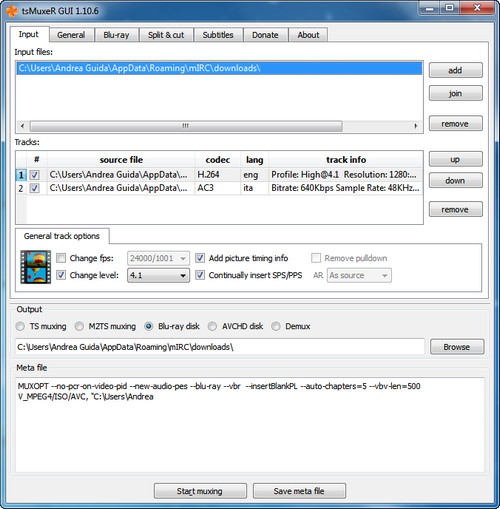Click the Profile: High@4.1 track info cell

(x=346, y=175)
